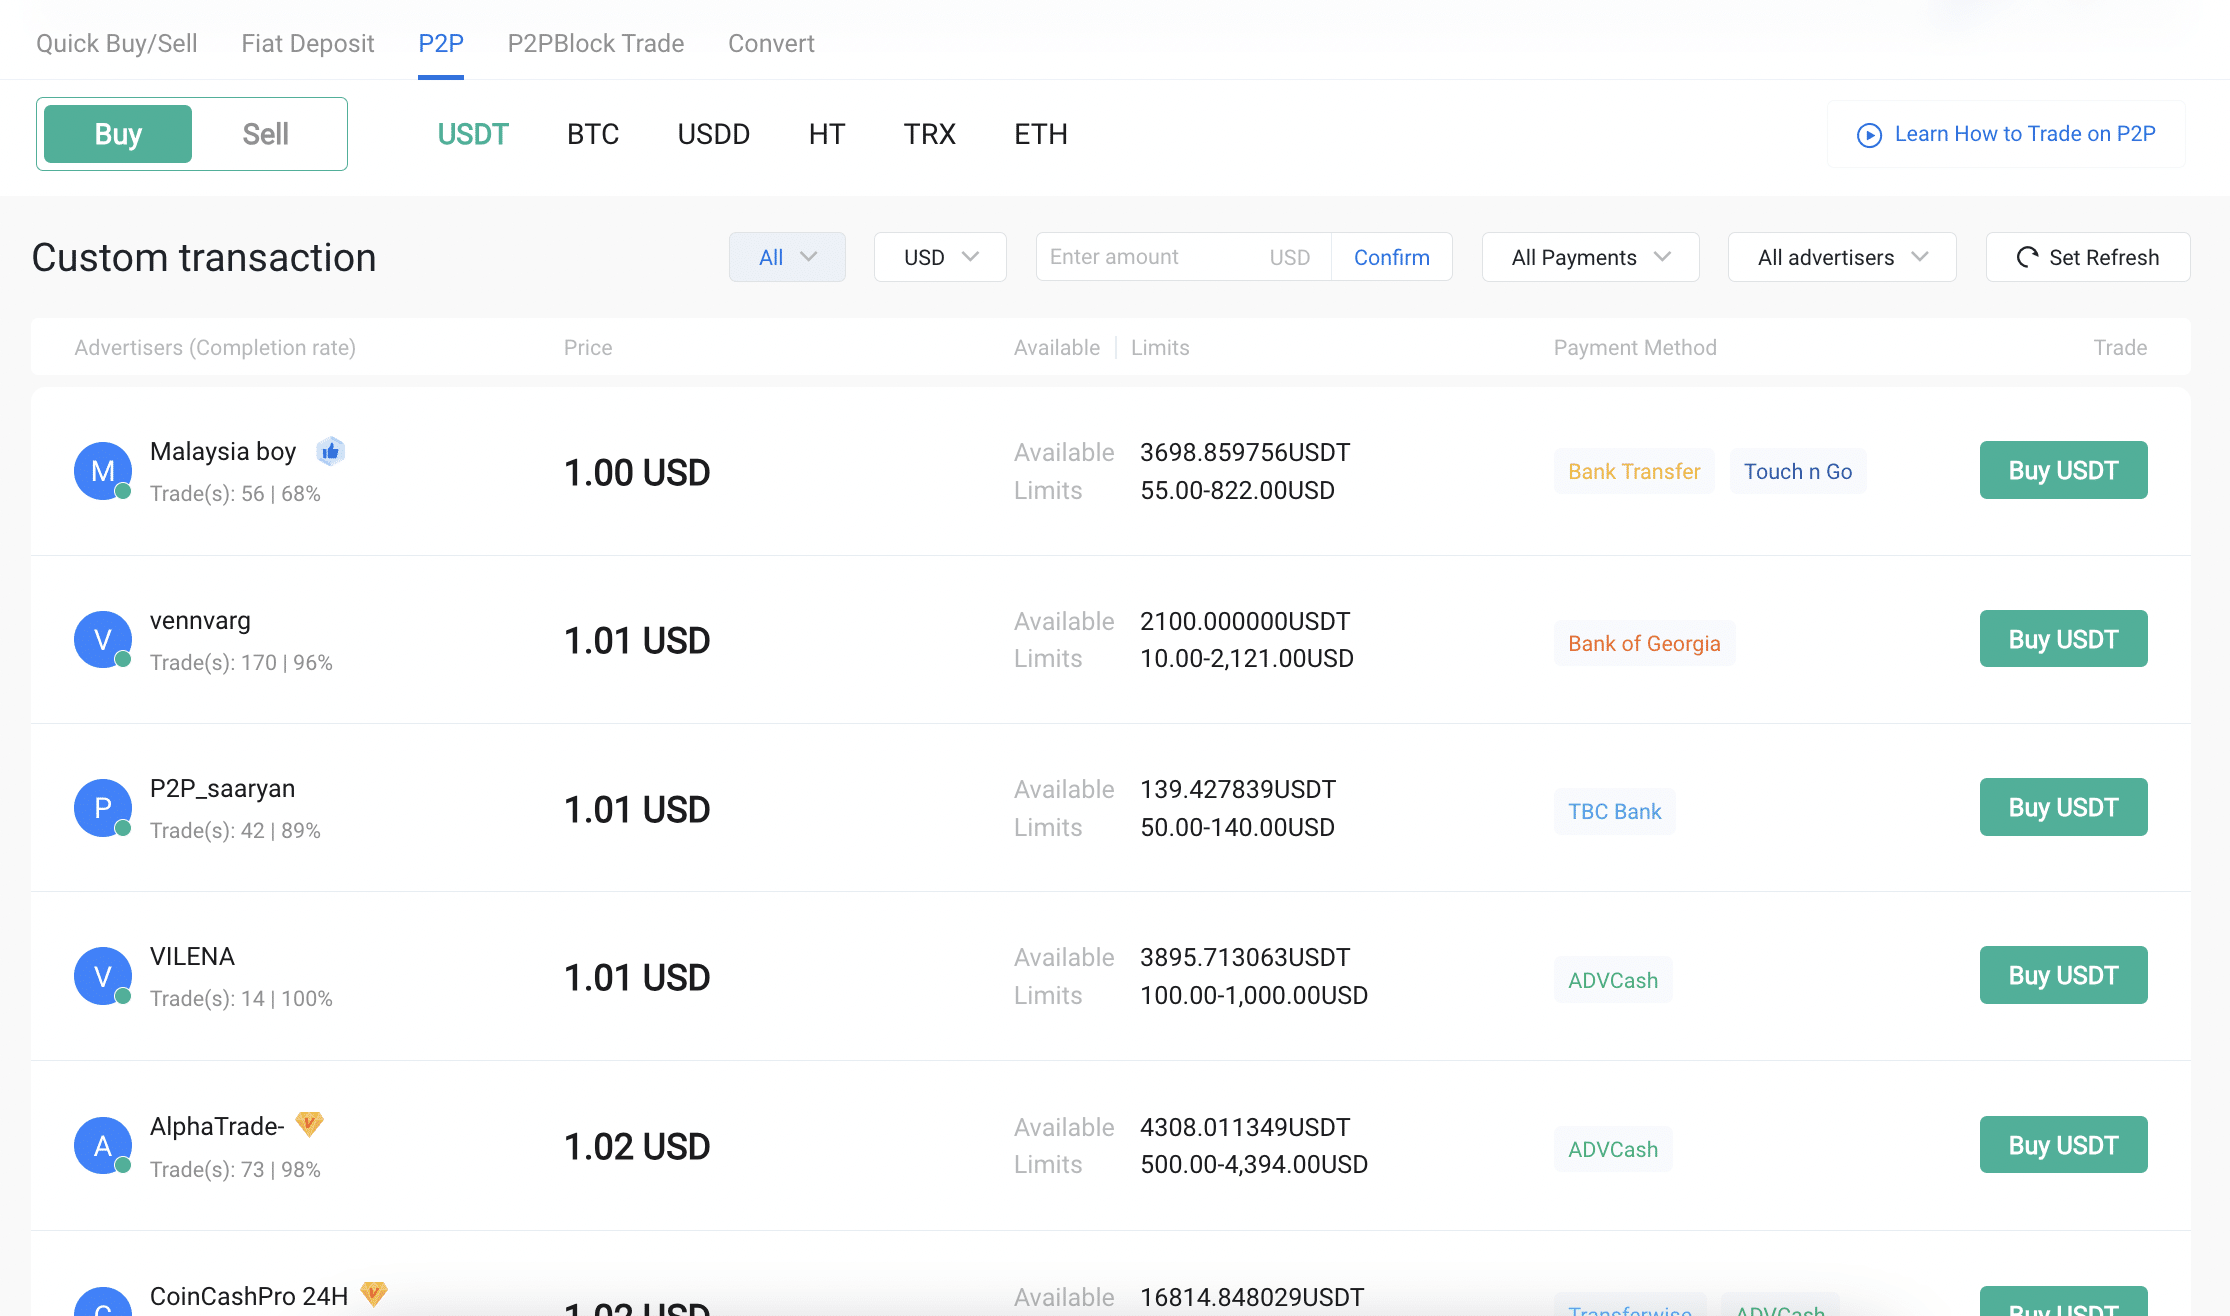Open P2P_saaryan's avatar
This screenshot has width=2230, height=1316.
click(103, 808)
